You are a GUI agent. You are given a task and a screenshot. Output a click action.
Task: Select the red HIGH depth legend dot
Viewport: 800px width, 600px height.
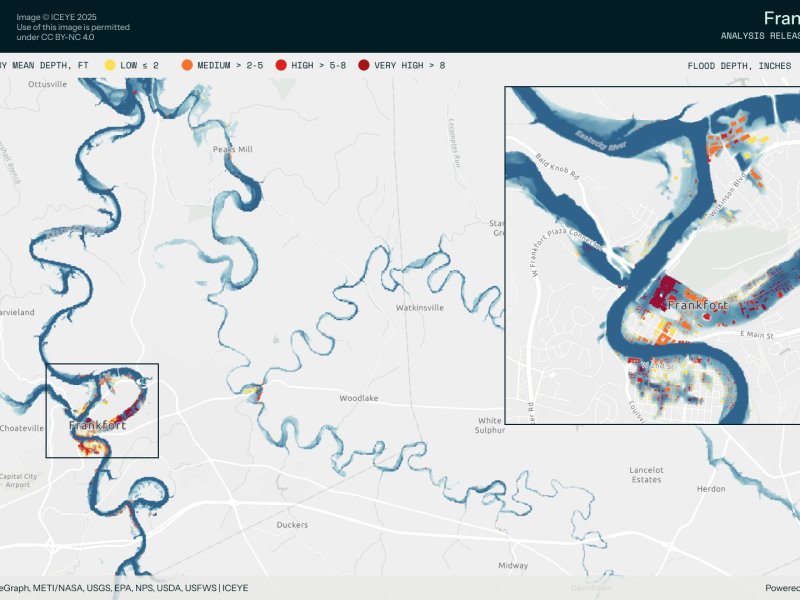coord(281,65)
